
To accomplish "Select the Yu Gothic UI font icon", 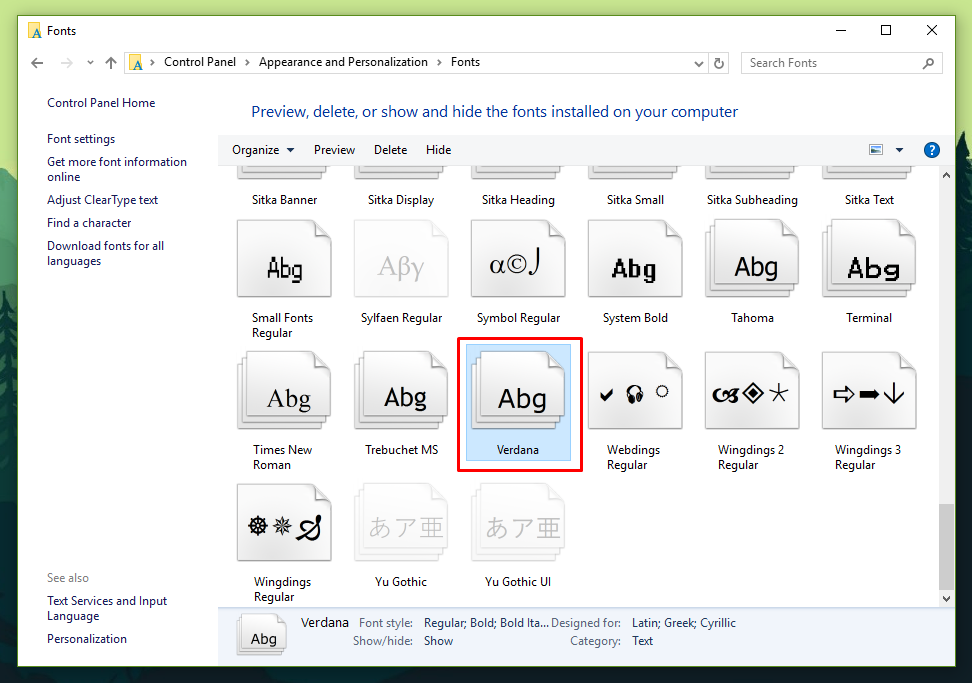I will point(518,523).
